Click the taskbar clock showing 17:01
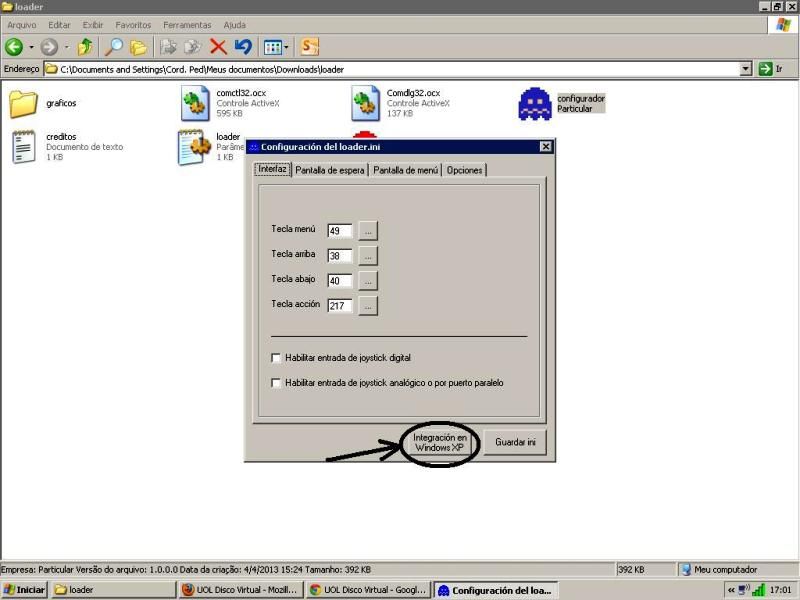The width and height of the screenshot is (800, 600). 781,590
